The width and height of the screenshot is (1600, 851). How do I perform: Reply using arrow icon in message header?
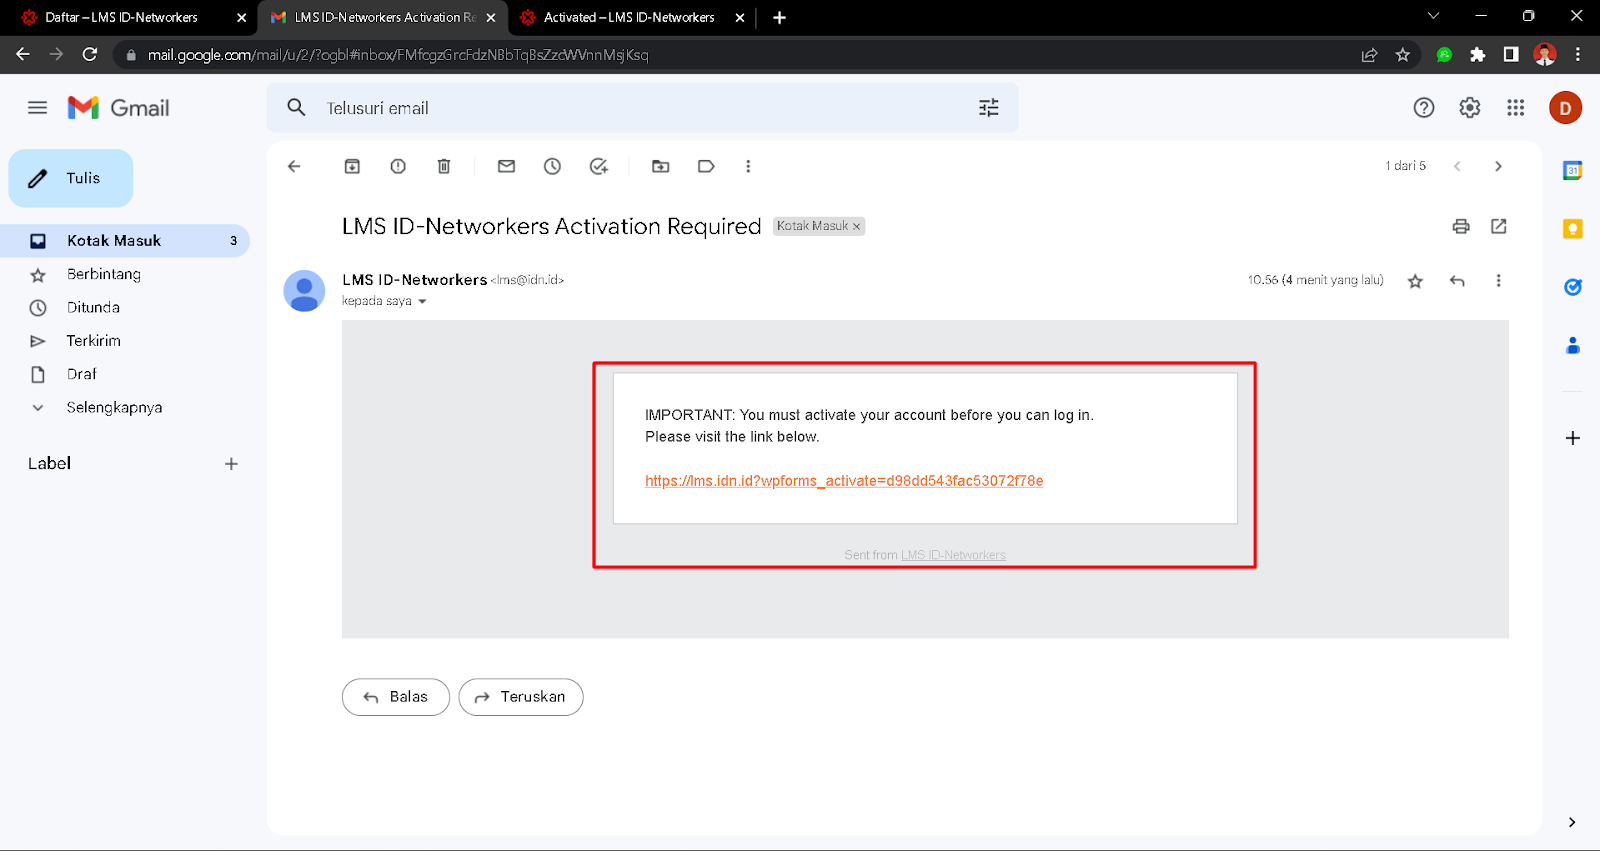(x=1457, y=281)
